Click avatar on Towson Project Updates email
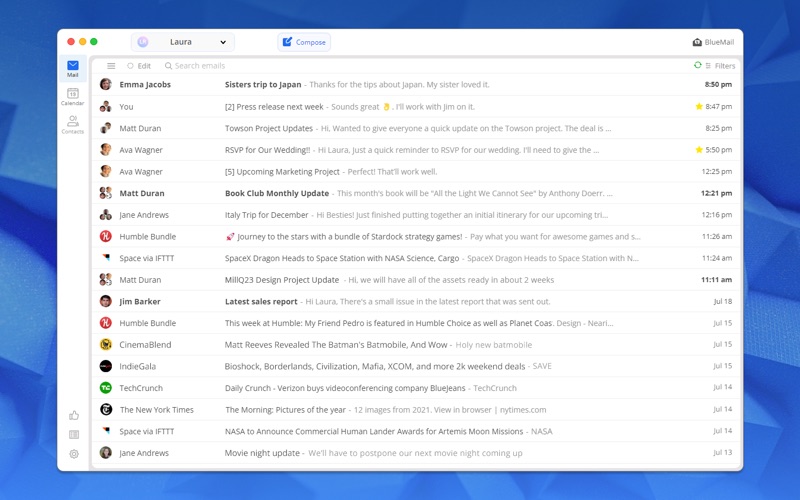Screen dimensions: 800x500 pos(106,128)
